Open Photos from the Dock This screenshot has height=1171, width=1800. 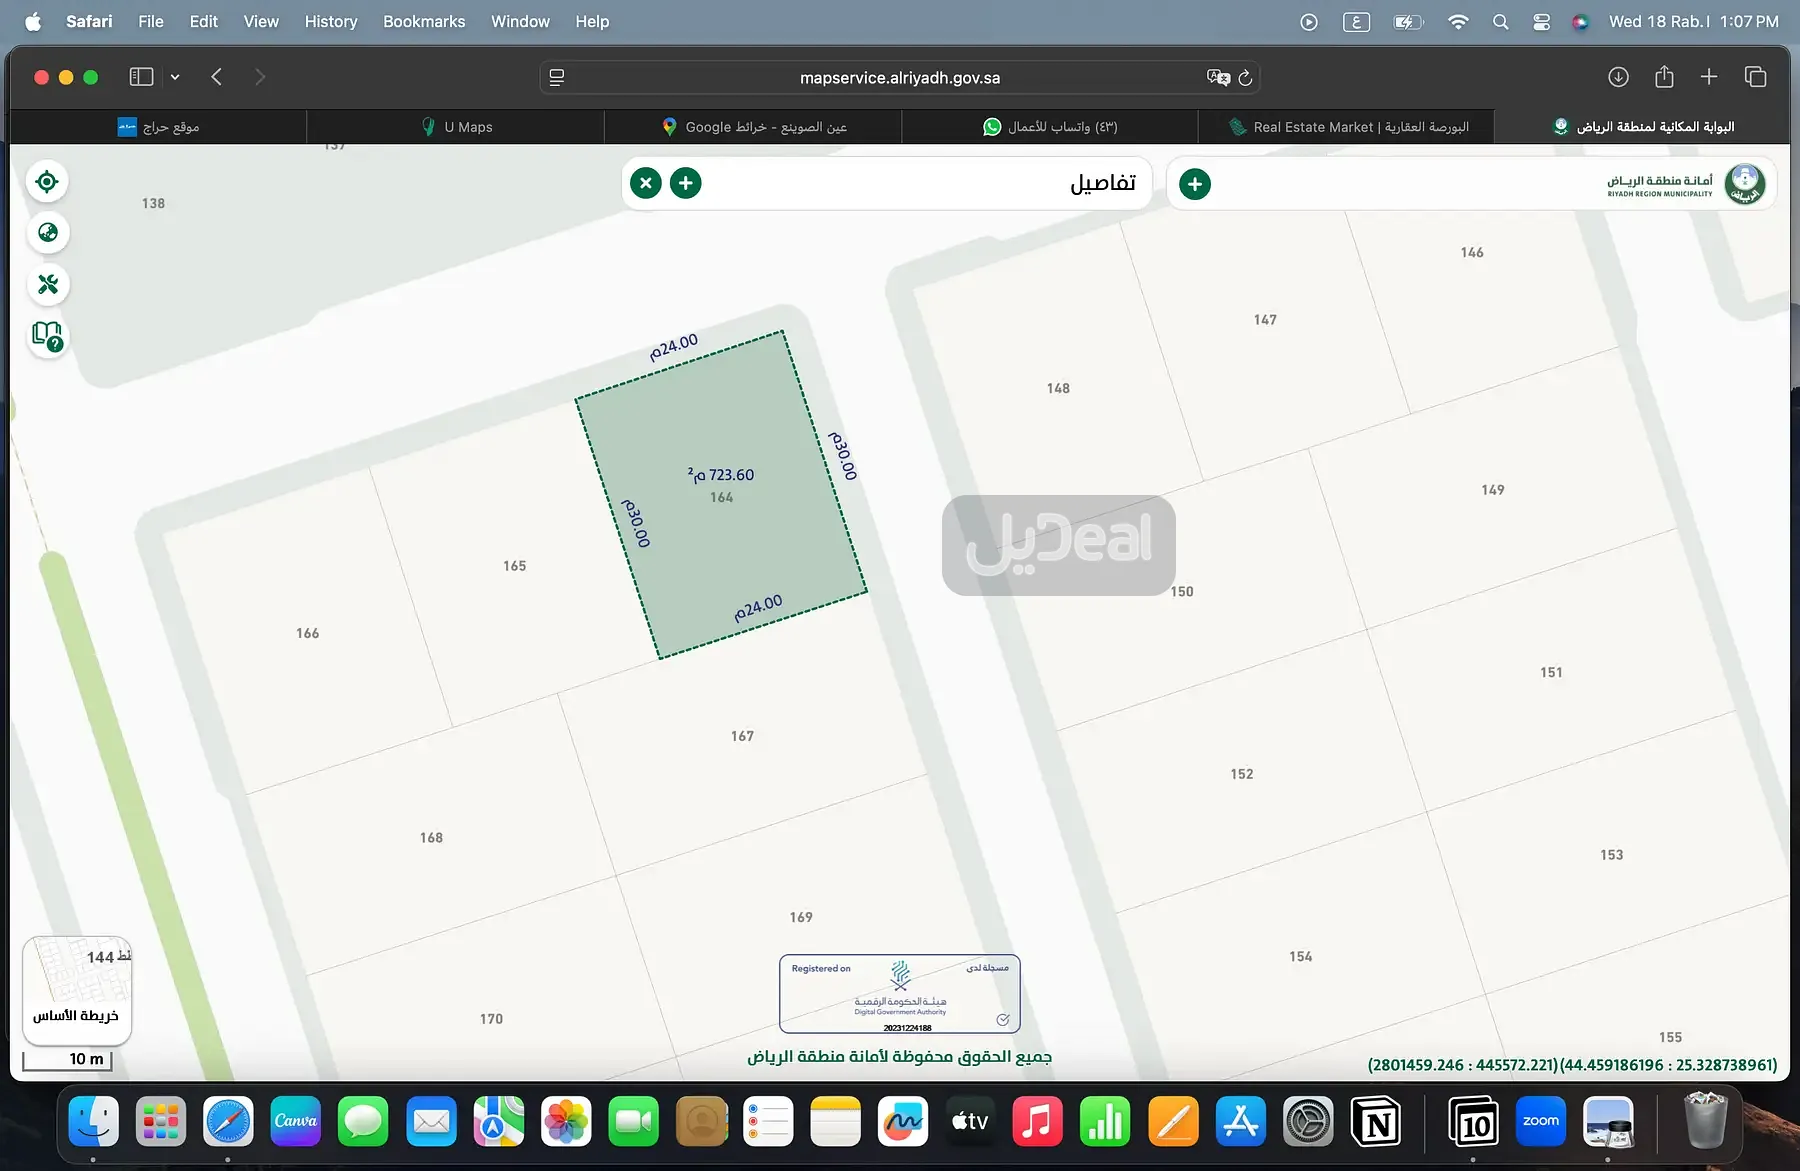click(566, 1121)
